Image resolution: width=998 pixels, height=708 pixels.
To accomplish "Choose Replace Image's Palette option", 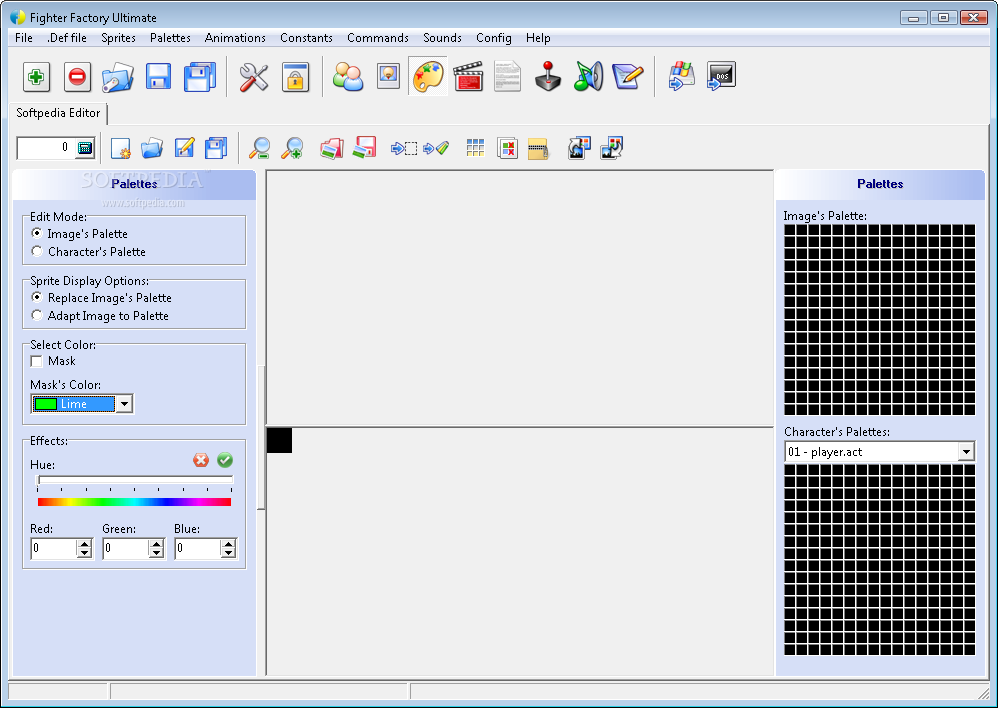I will click(x=37, y=297).
